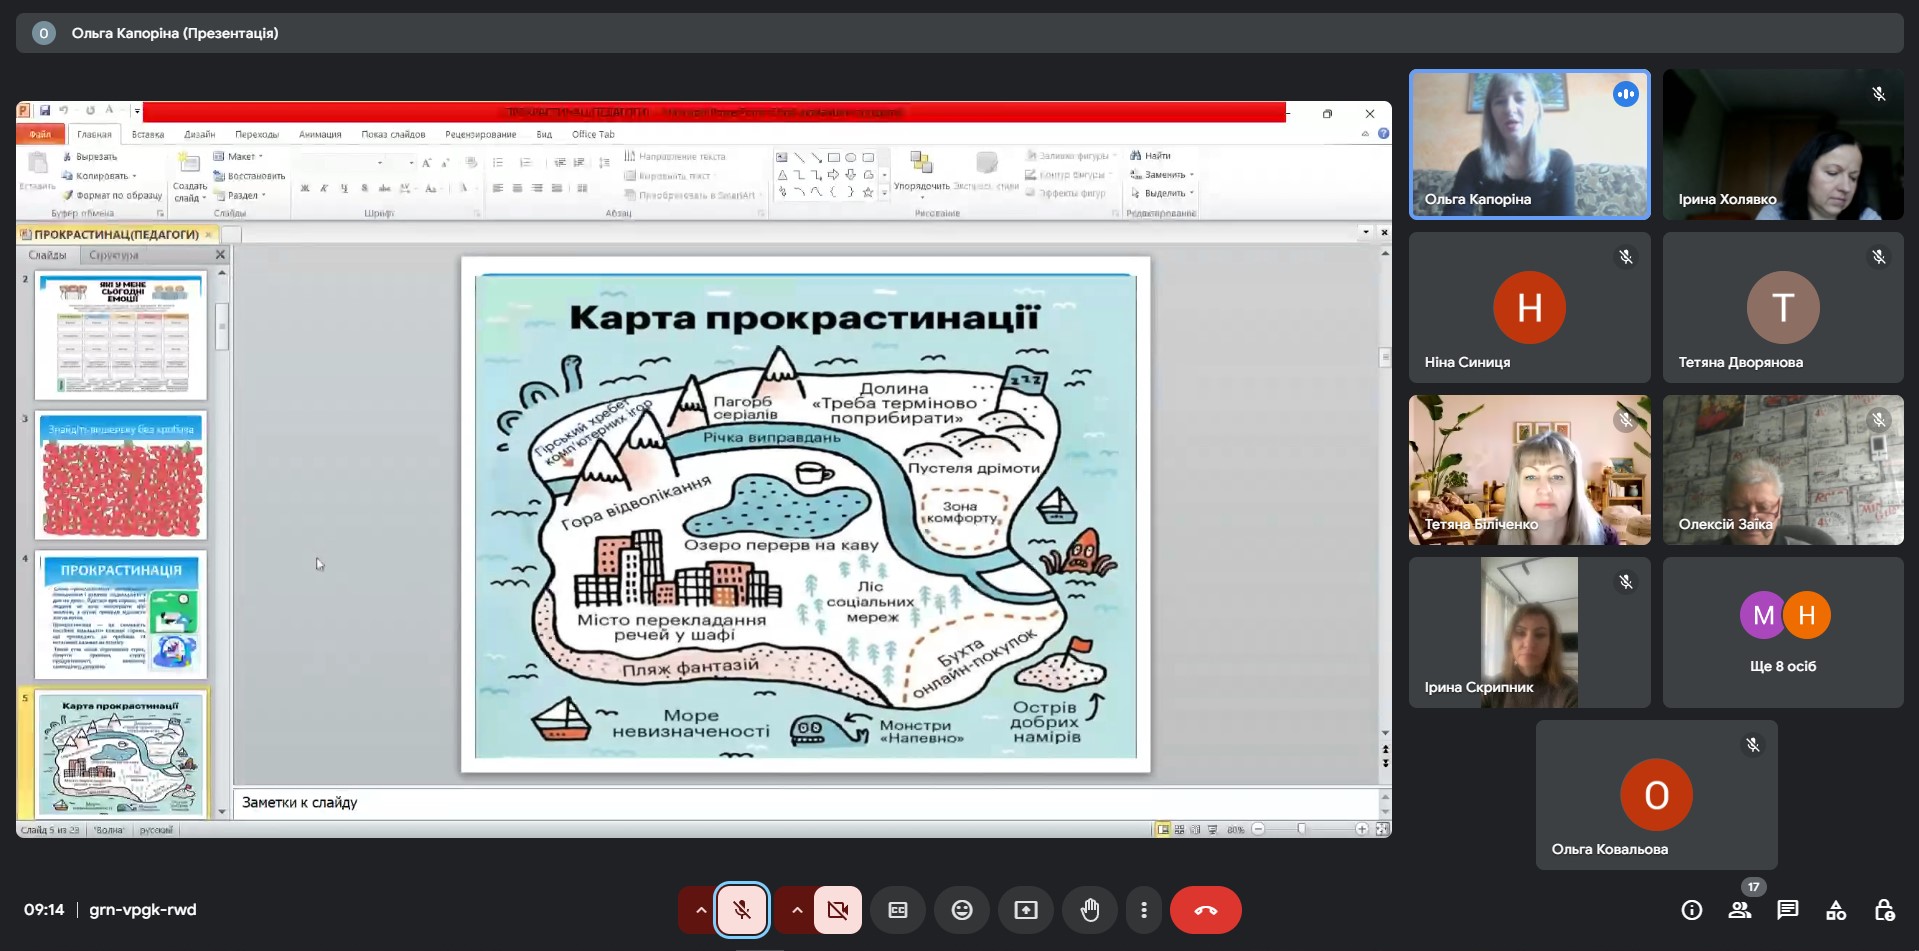
Task: Toggle closed captions on
Action: pyautogui.click(x=898, y=910)
